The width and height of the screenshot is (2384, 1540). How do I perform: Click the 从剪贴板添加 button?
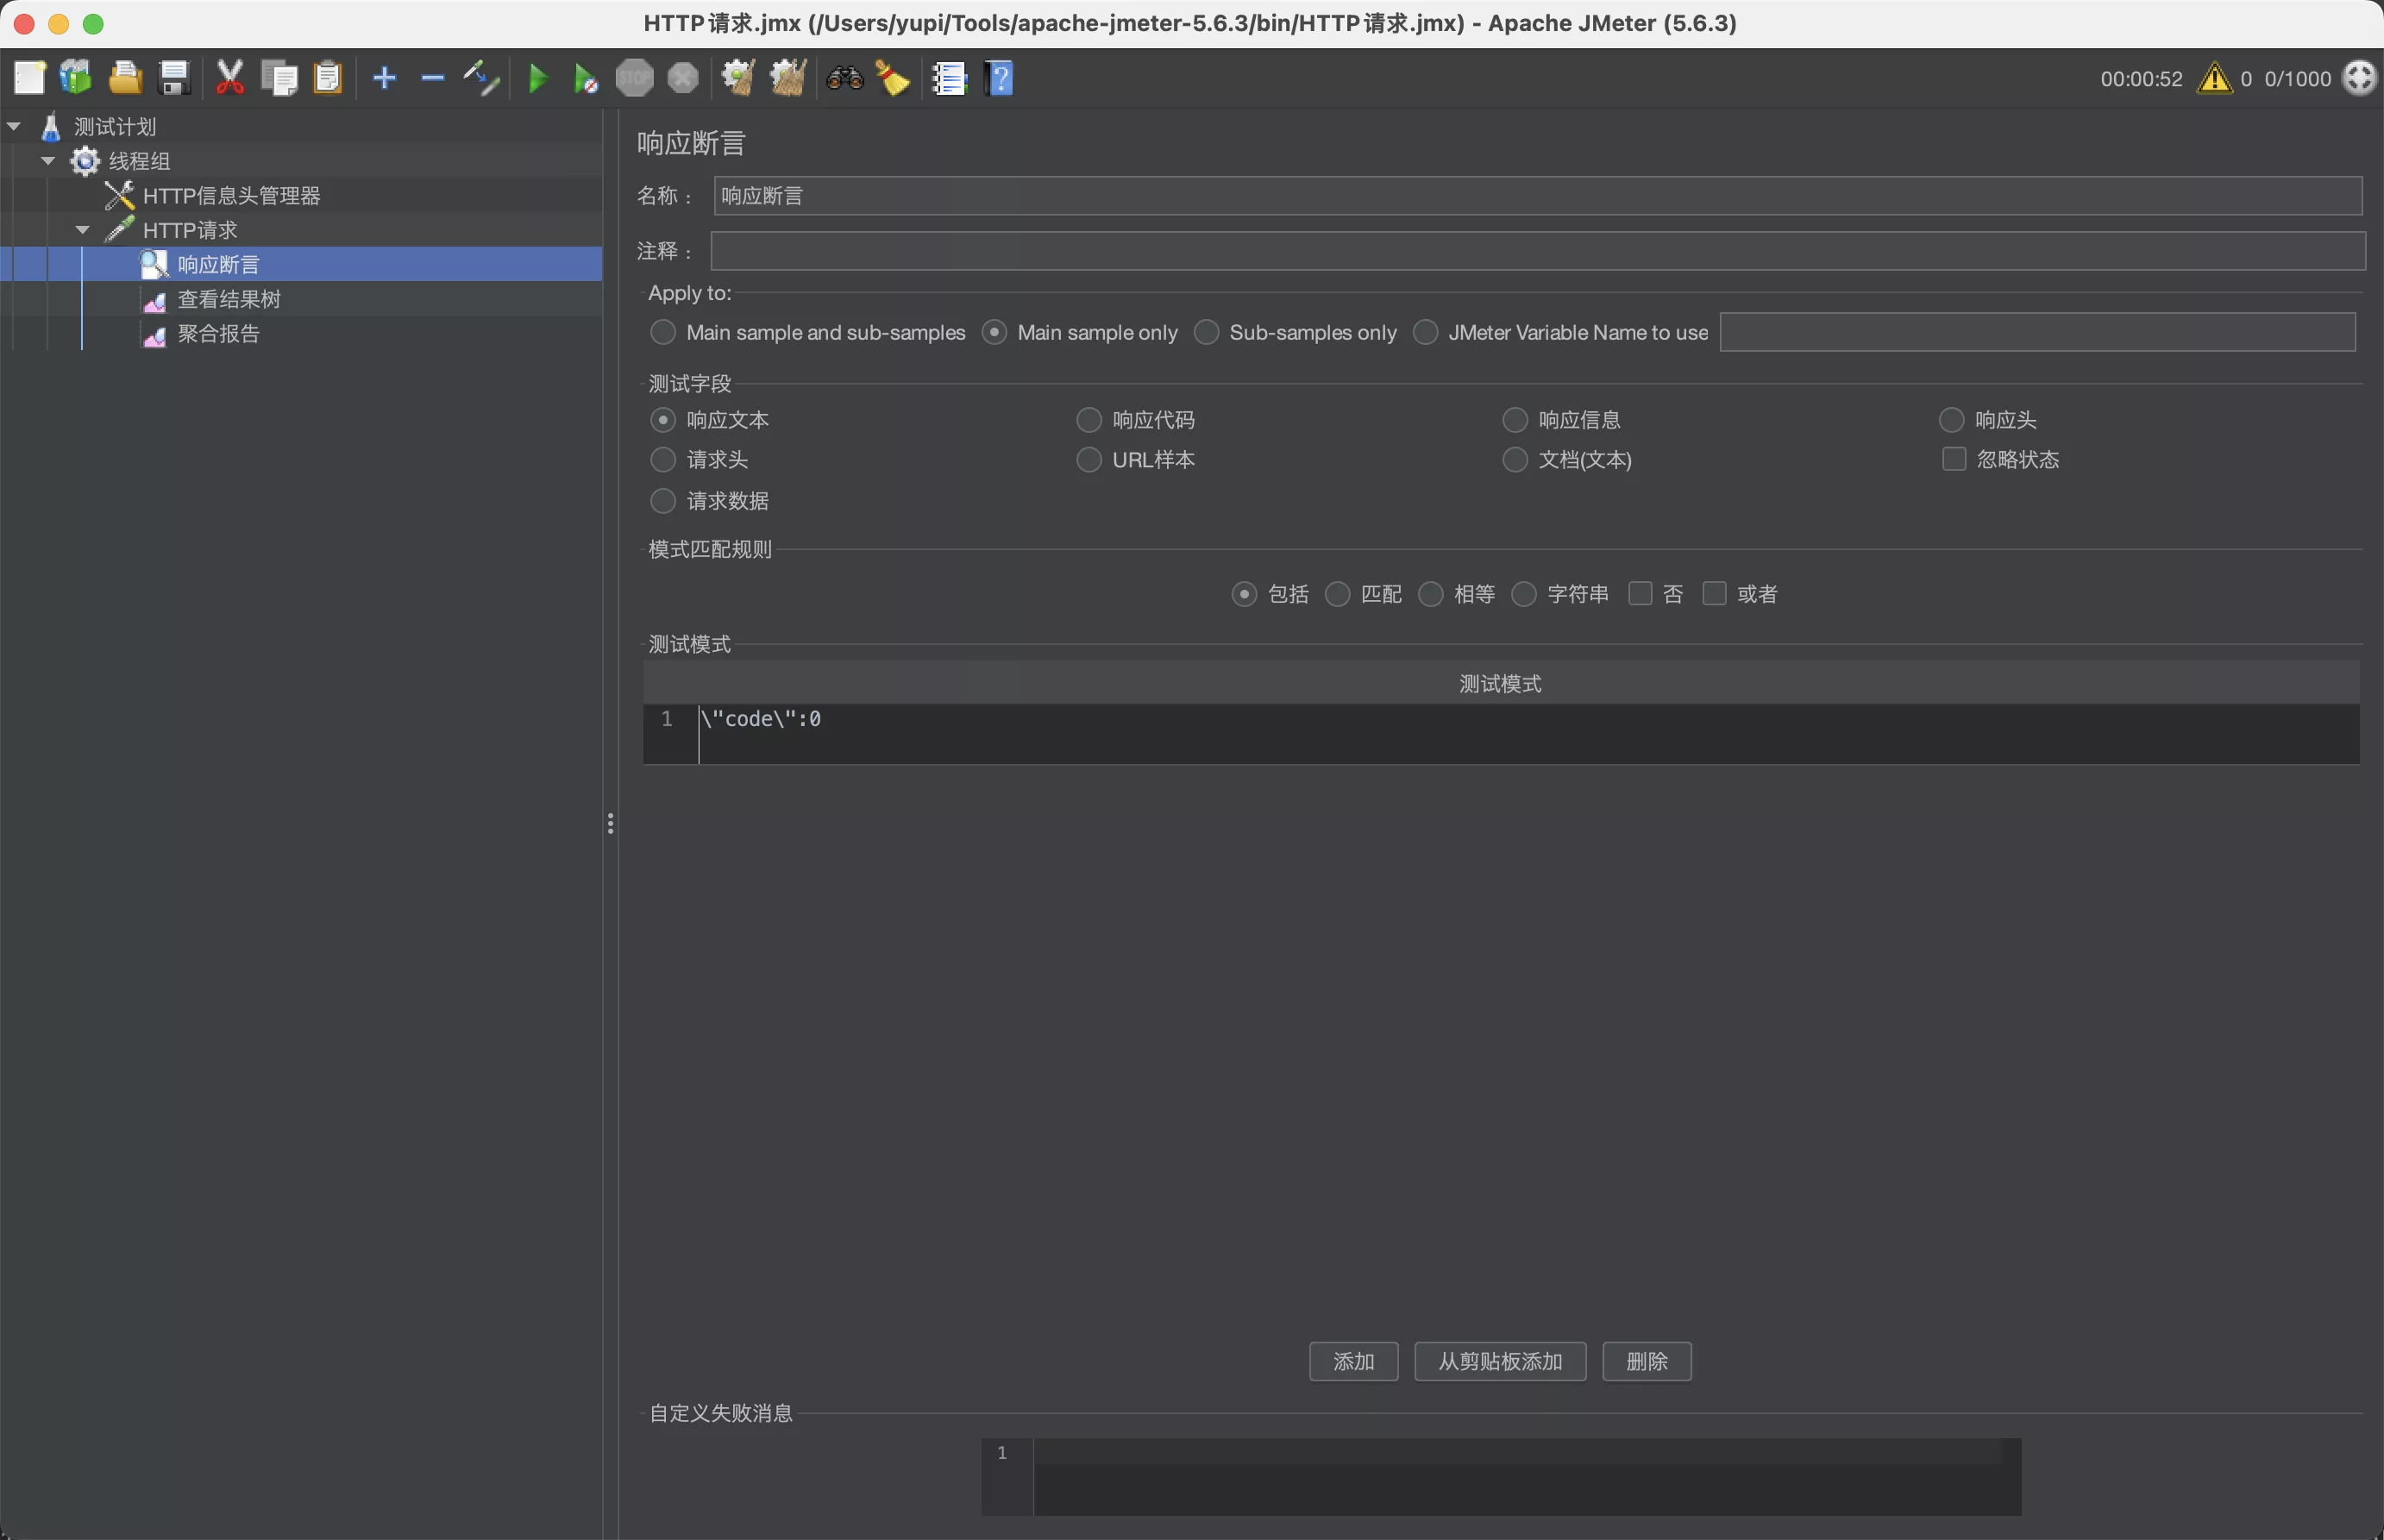(x=1500, y=1361)
